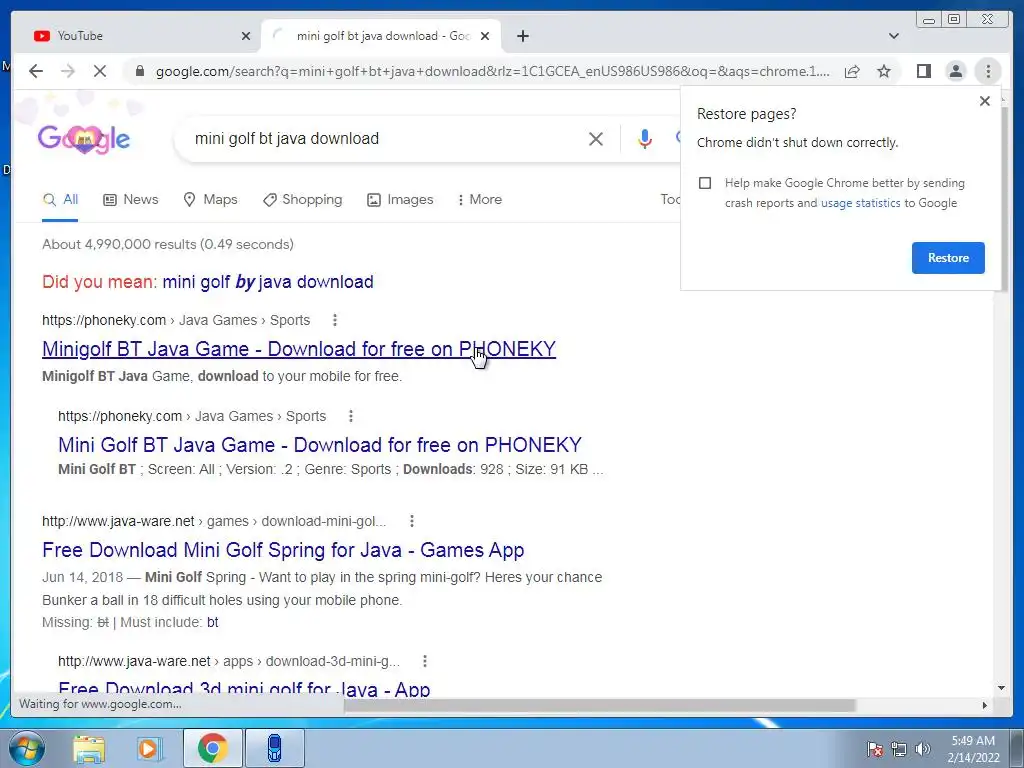Start voice search with microphone icon
The height and width of the screenshot is (768, 1024).
645,138
